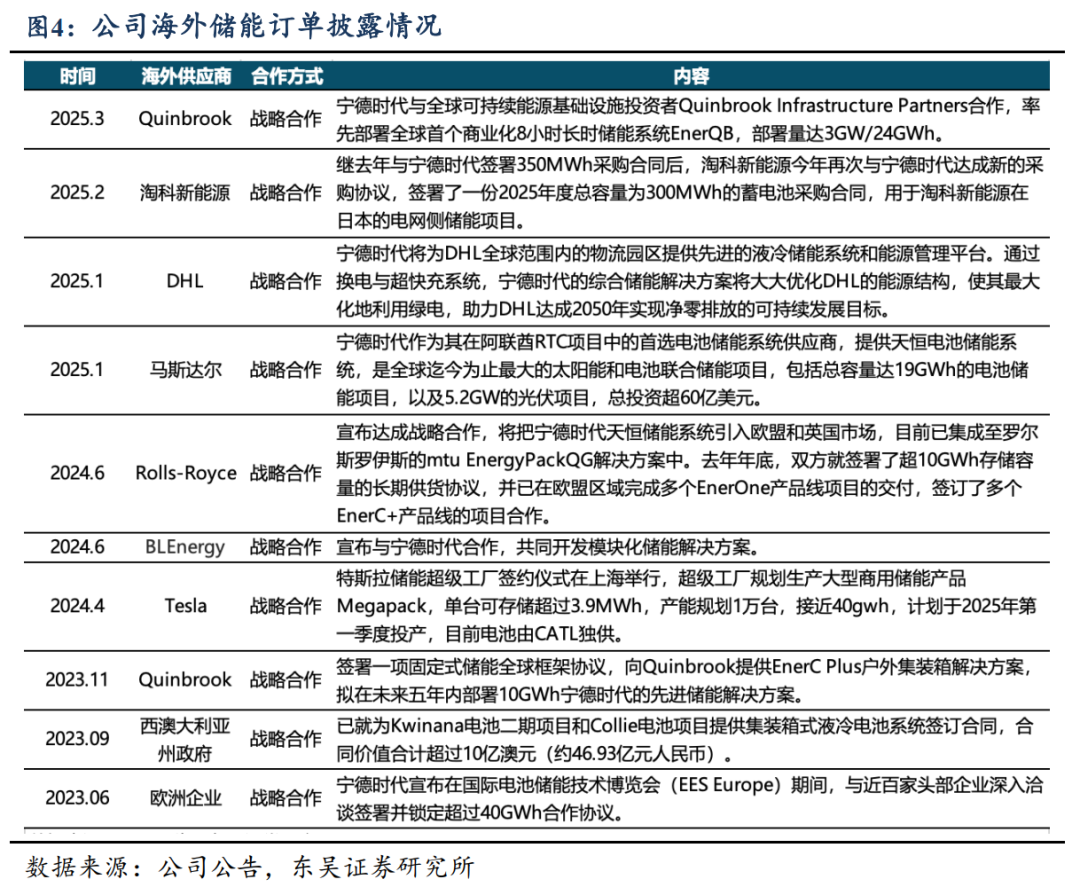Click supplier Quinbrook in the 2025.3 row
This screenshot has height=887, width=1080.
pos(185,118)
